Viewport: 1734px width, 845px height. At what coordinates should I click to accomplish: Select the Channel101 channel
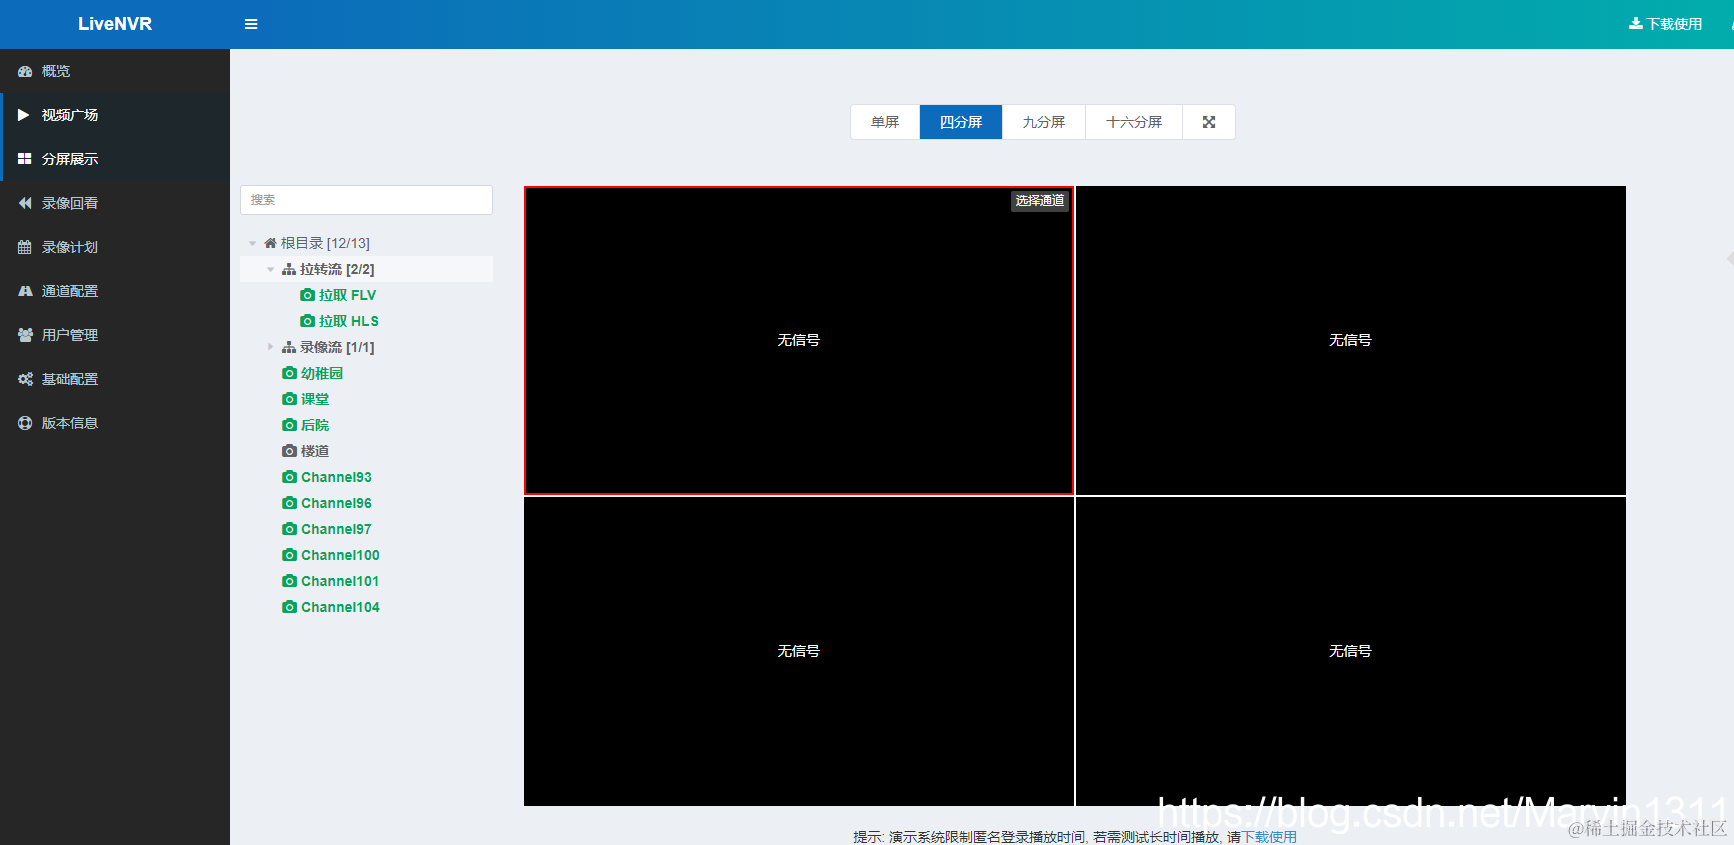tap(340, 581)
